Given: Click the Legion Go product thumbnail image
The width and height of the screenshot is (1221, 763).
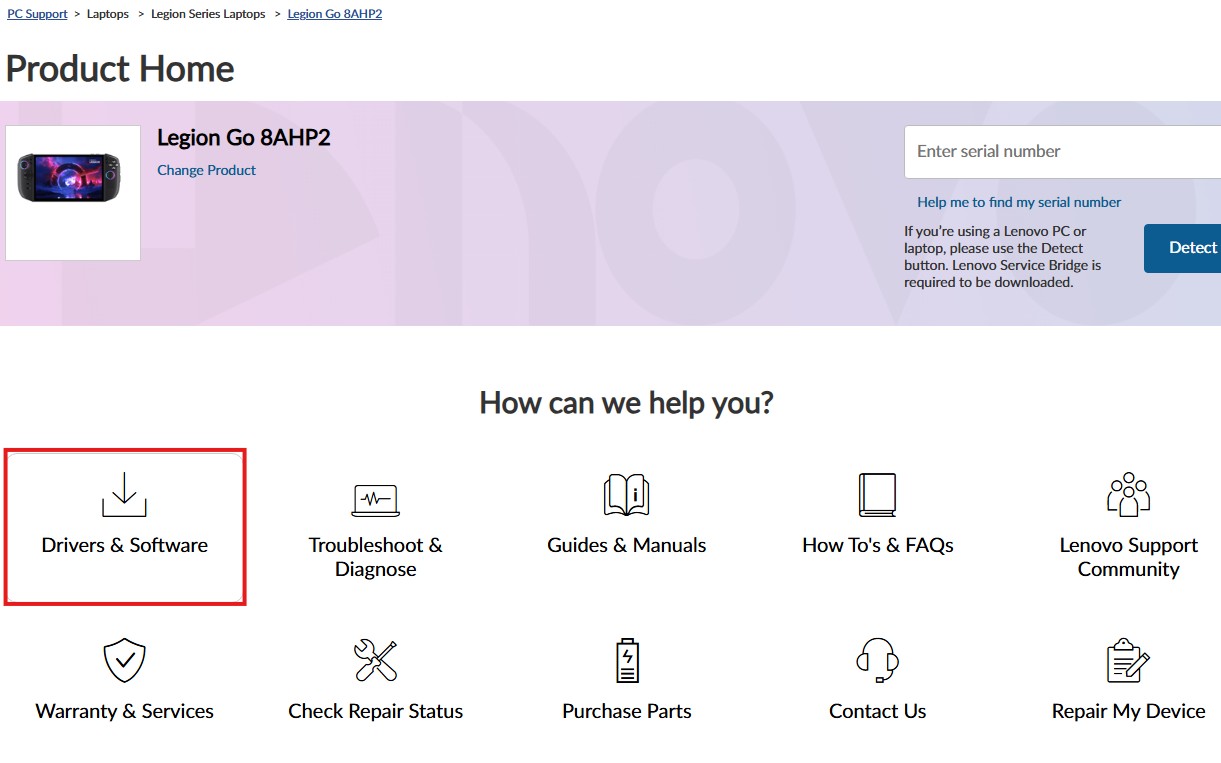Looking at the screenshot, I should [73, 193].
